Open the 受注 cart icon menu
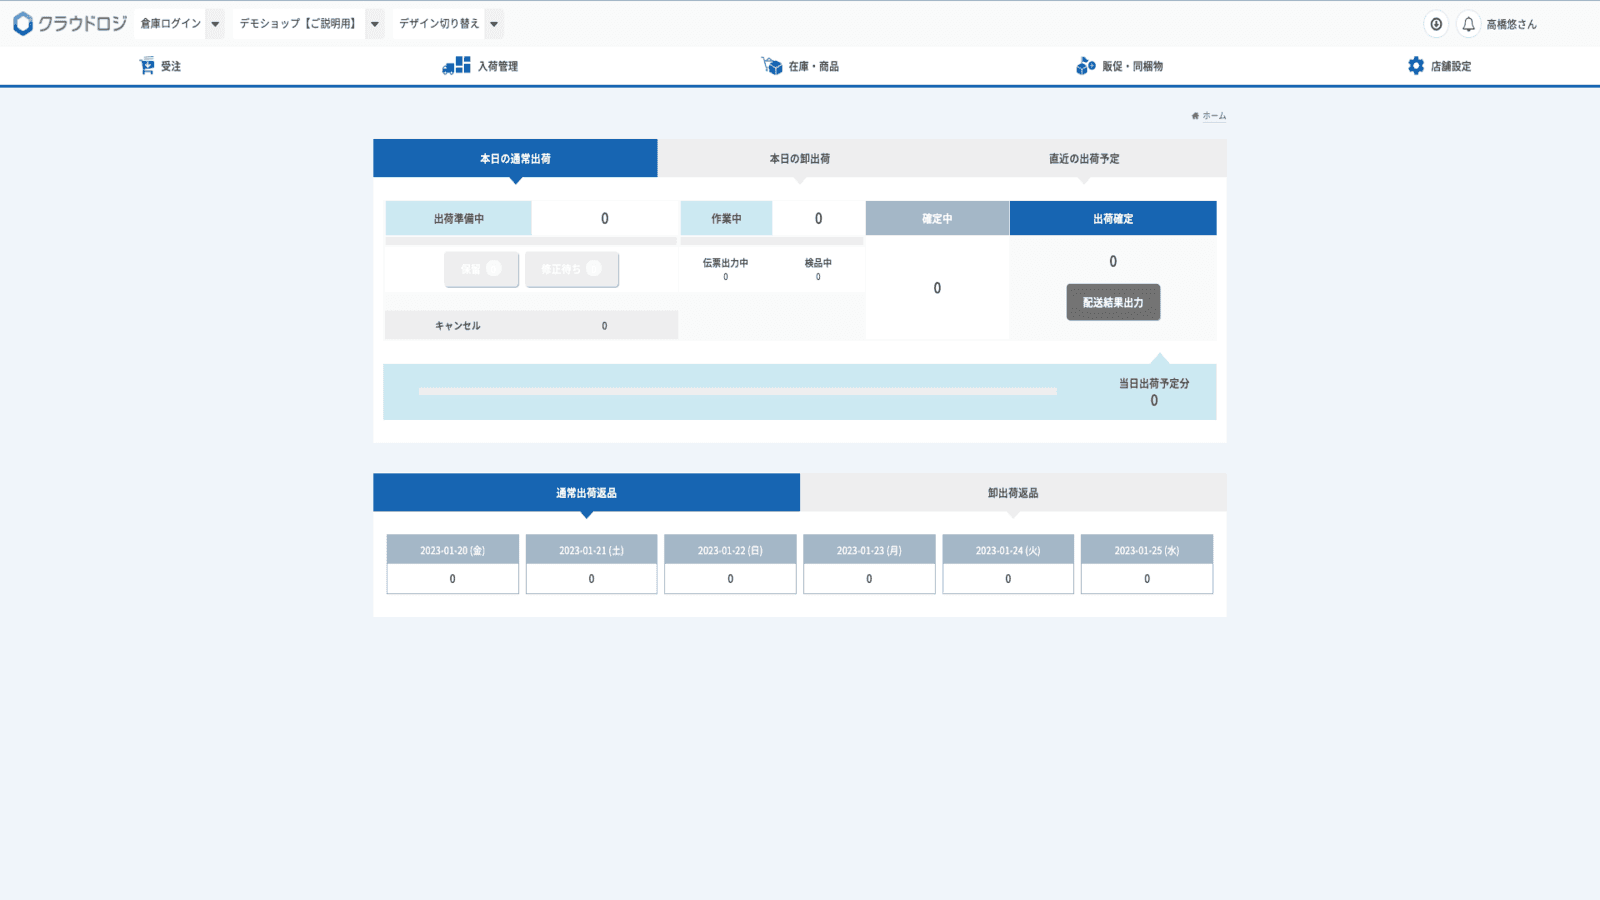Viewport: 1600px width, 900px height. coord(147,66)
